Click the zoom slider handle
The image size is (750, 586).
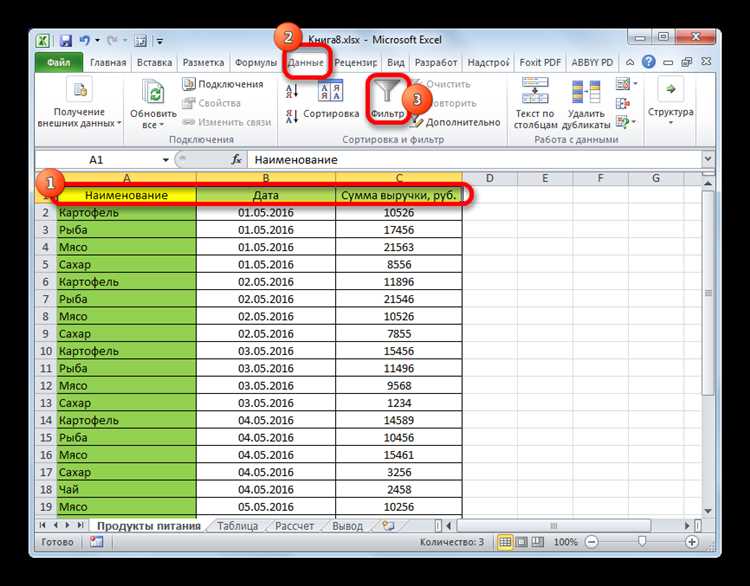coord(642,542)
